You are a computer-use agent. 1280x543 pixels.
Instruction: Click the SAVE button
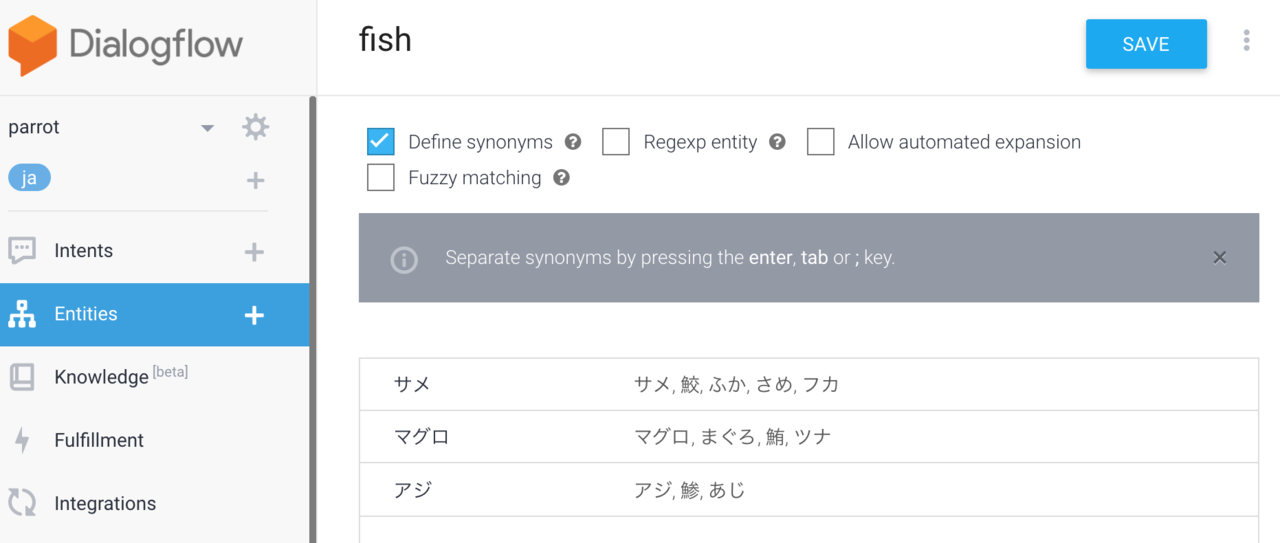(x=1146, y=44)
